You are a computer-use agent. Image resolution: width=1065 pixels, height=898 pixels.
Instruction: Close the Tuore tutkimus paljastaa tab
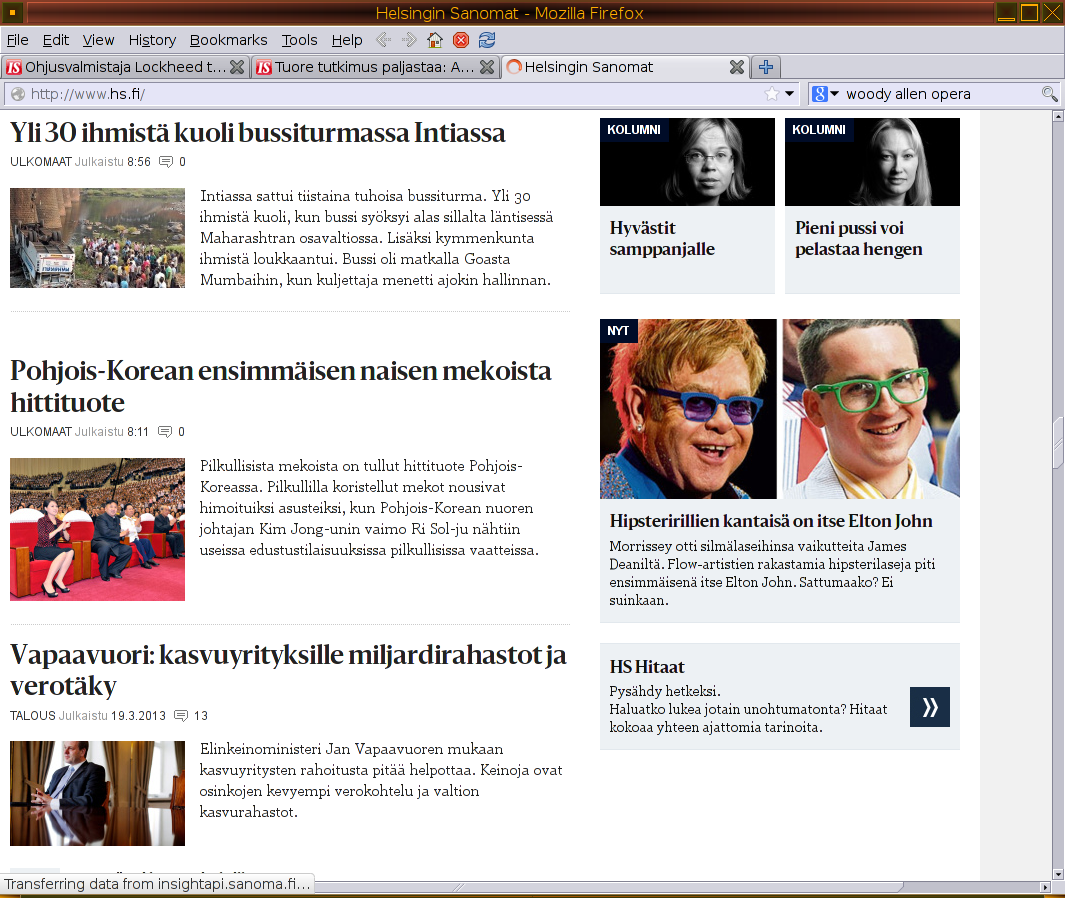click(487, 67)
